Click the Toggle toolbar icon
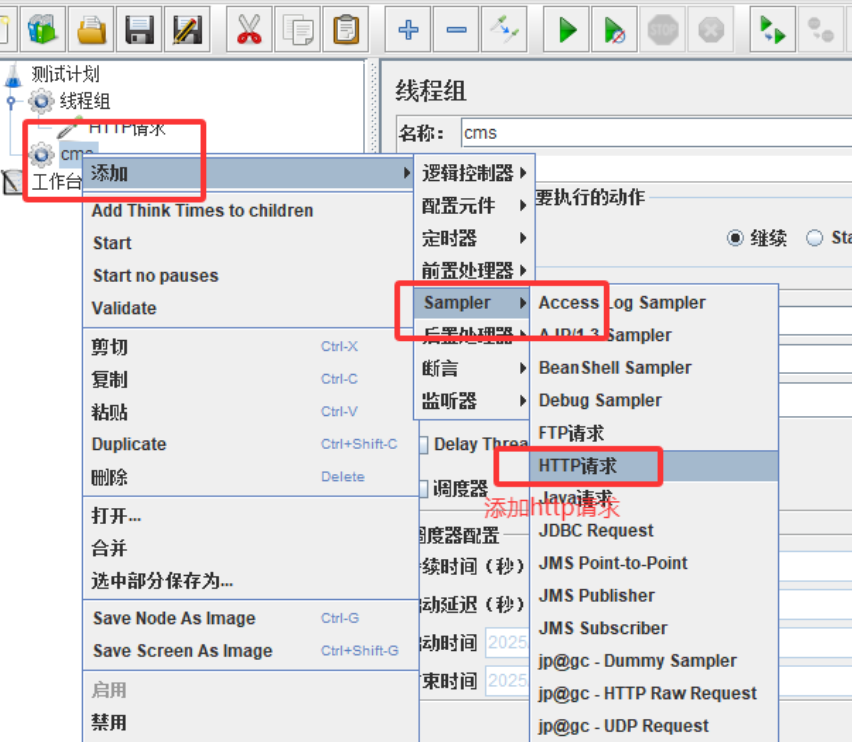This screenshot has height=742, width=852. 504,29
